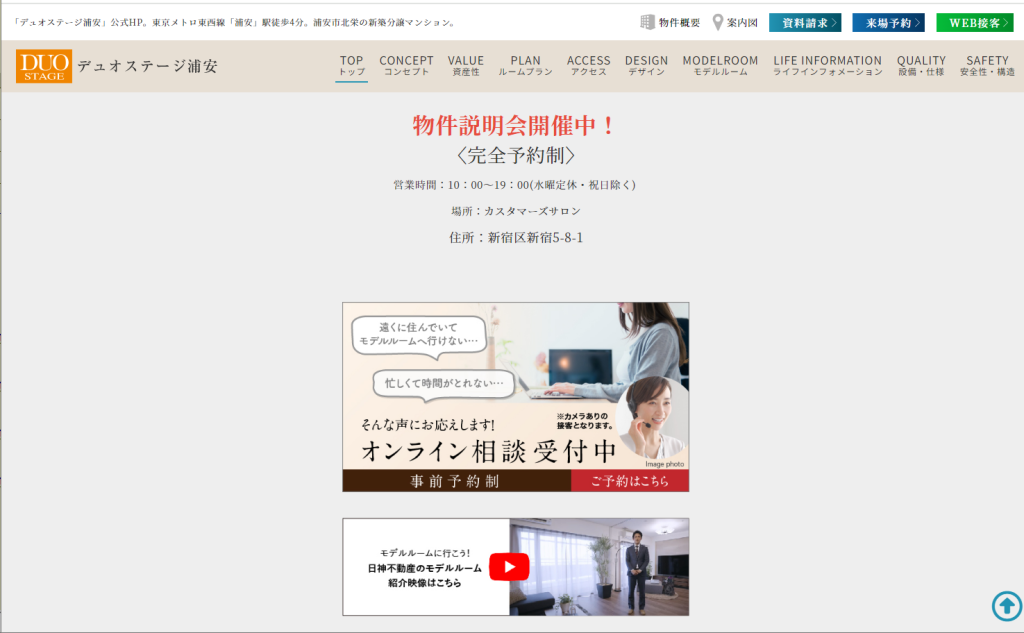Navigate to ACCESS アクセス

pyautogui.click(x=588, y=66)
